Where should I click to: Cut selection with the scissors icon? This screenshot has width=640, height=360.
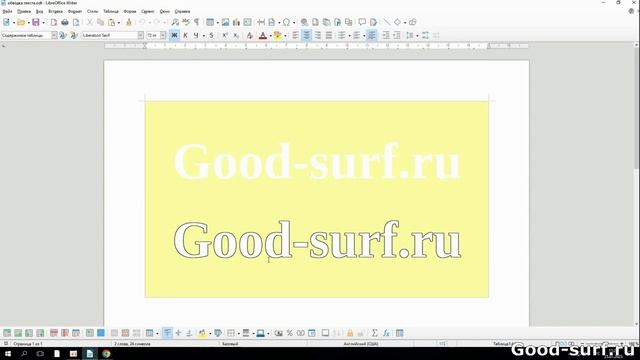(x=89, y=22)
